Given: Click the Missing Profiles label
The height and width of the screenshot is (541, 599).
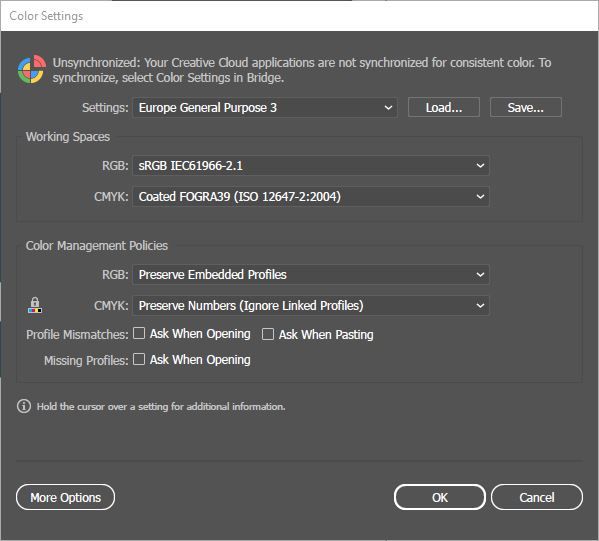Looking at the screenshot, I should click(x=86, y=360).
